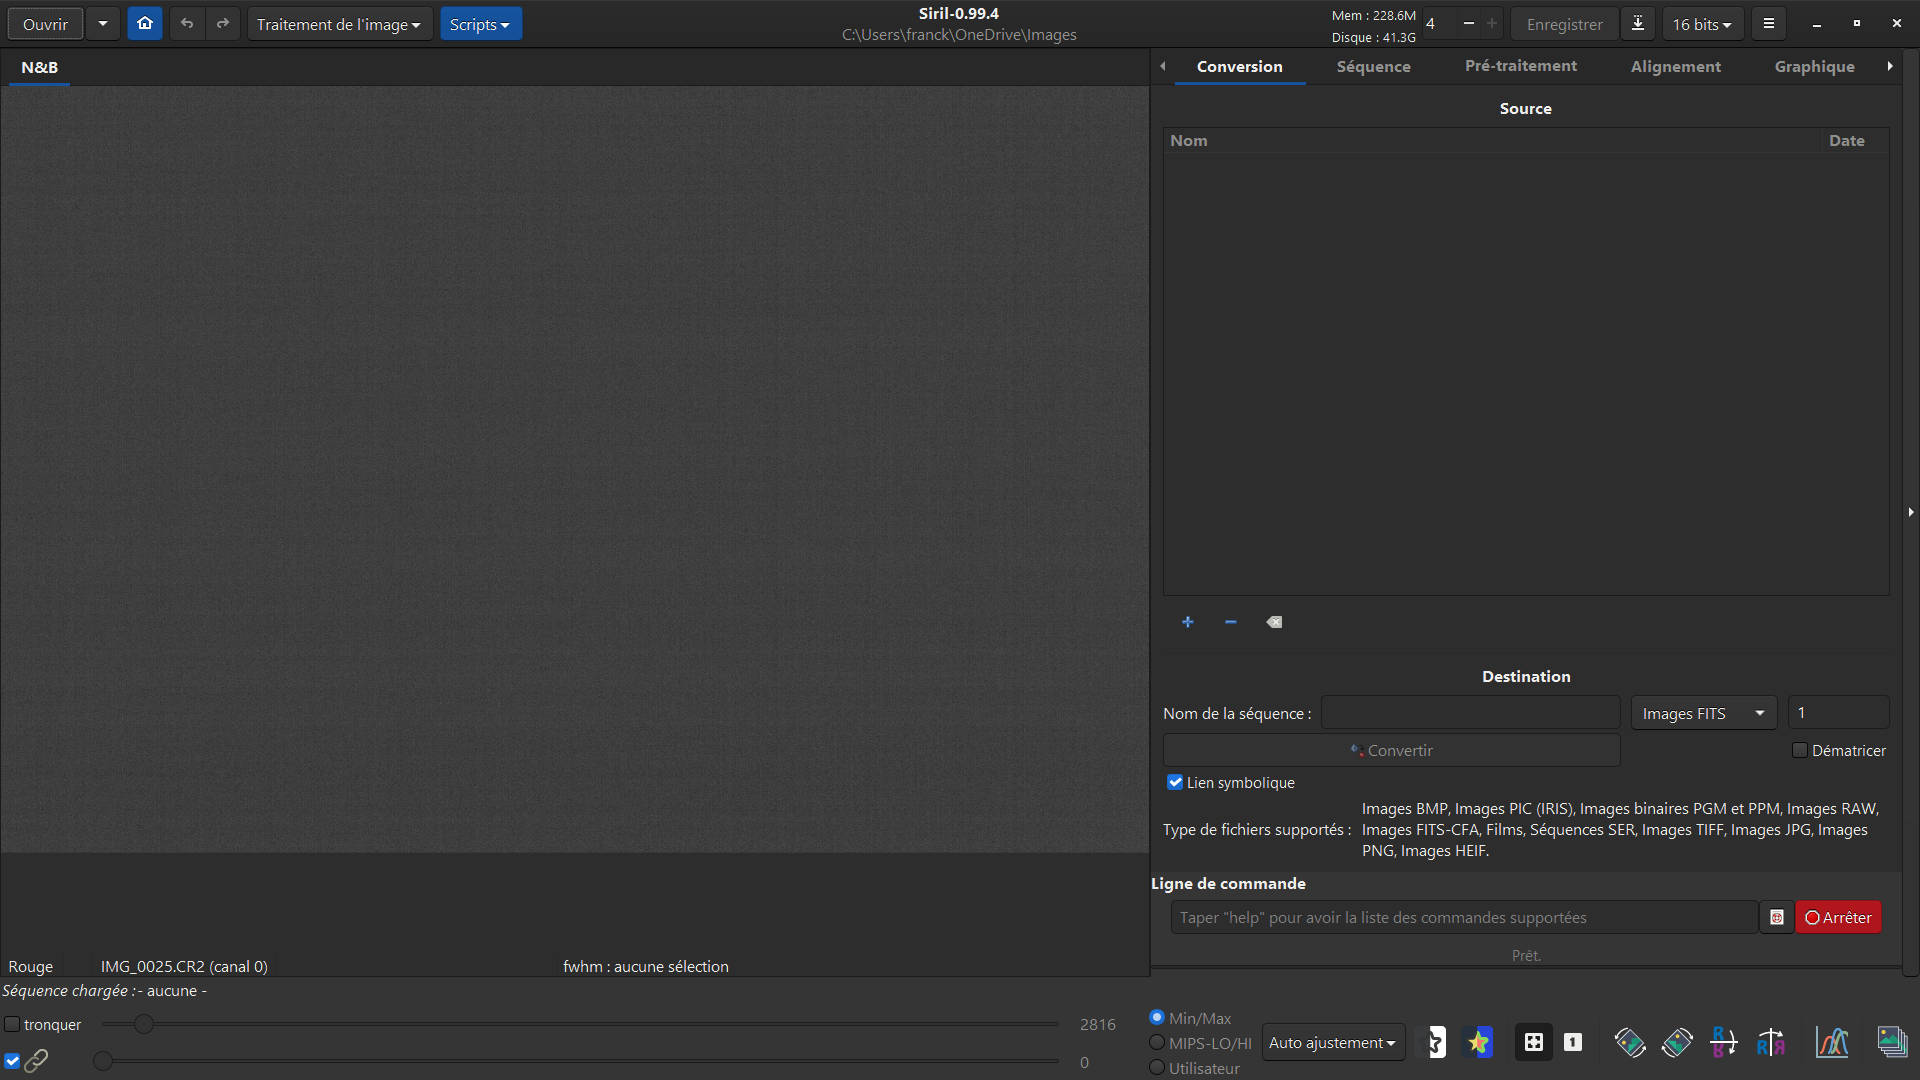1920x1080 pixels.
Task: Open the Traitement de l'image menu
Action: [339, 24]
